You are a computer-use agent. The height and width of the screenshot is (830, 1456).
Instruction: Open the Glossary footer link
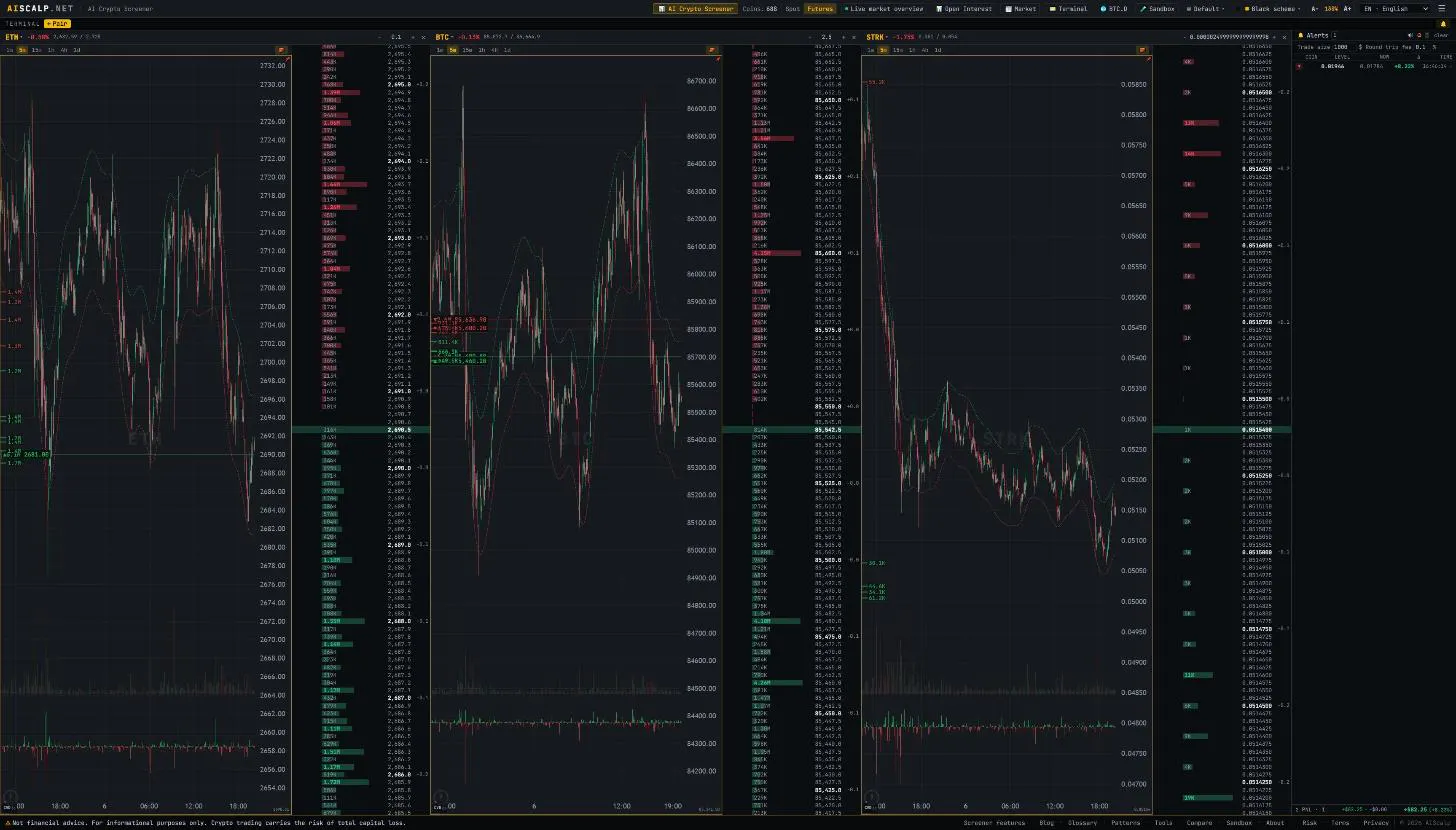pyautogui.click(x=1082, y=823)
